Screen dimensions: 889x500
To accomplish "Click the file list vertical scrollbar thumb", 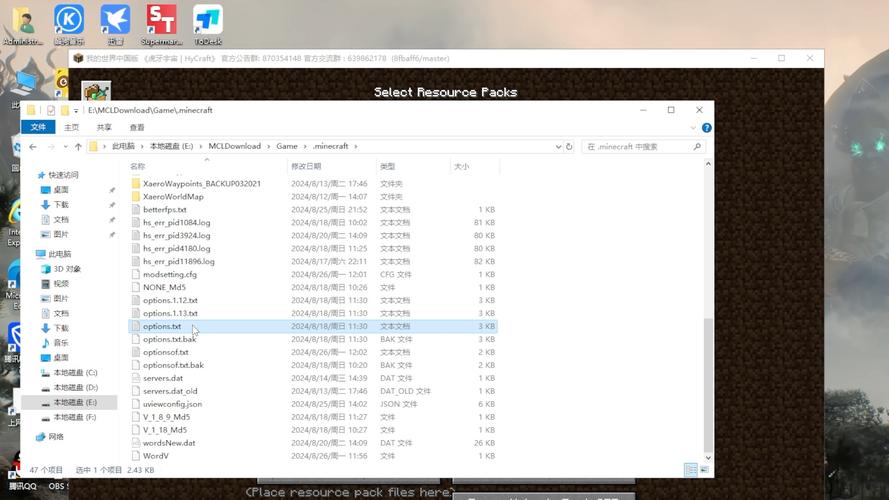I will (x=708, y=384).
